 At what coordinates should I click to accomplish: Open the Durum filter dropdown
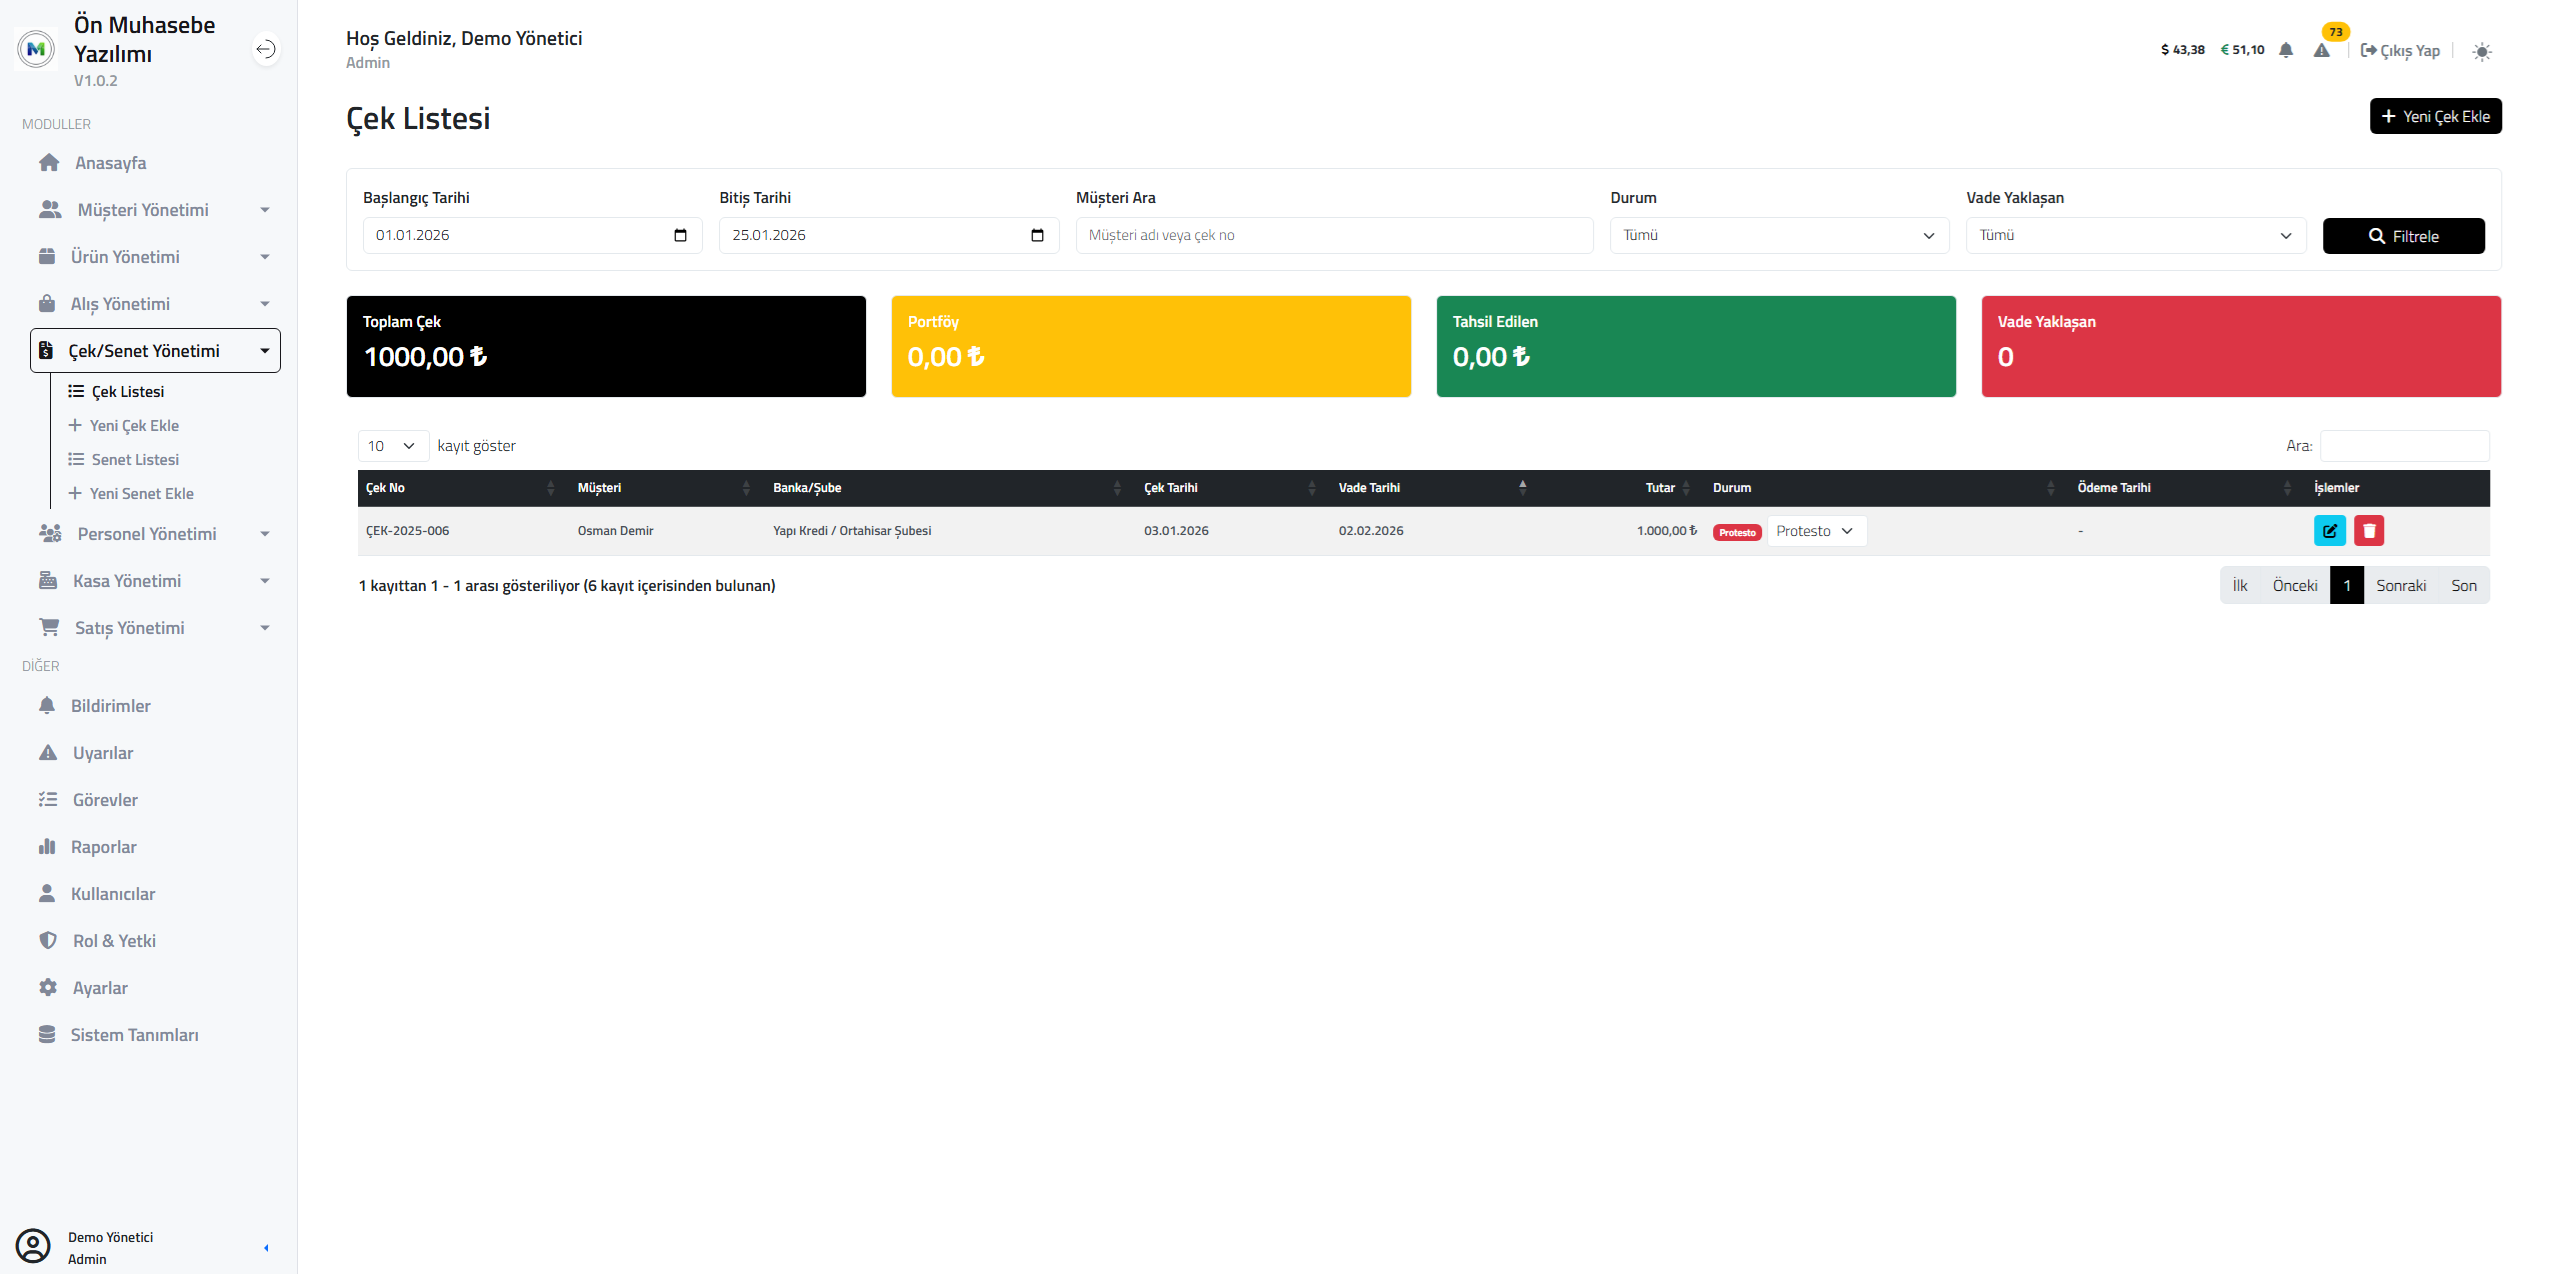coord(1778,235)
